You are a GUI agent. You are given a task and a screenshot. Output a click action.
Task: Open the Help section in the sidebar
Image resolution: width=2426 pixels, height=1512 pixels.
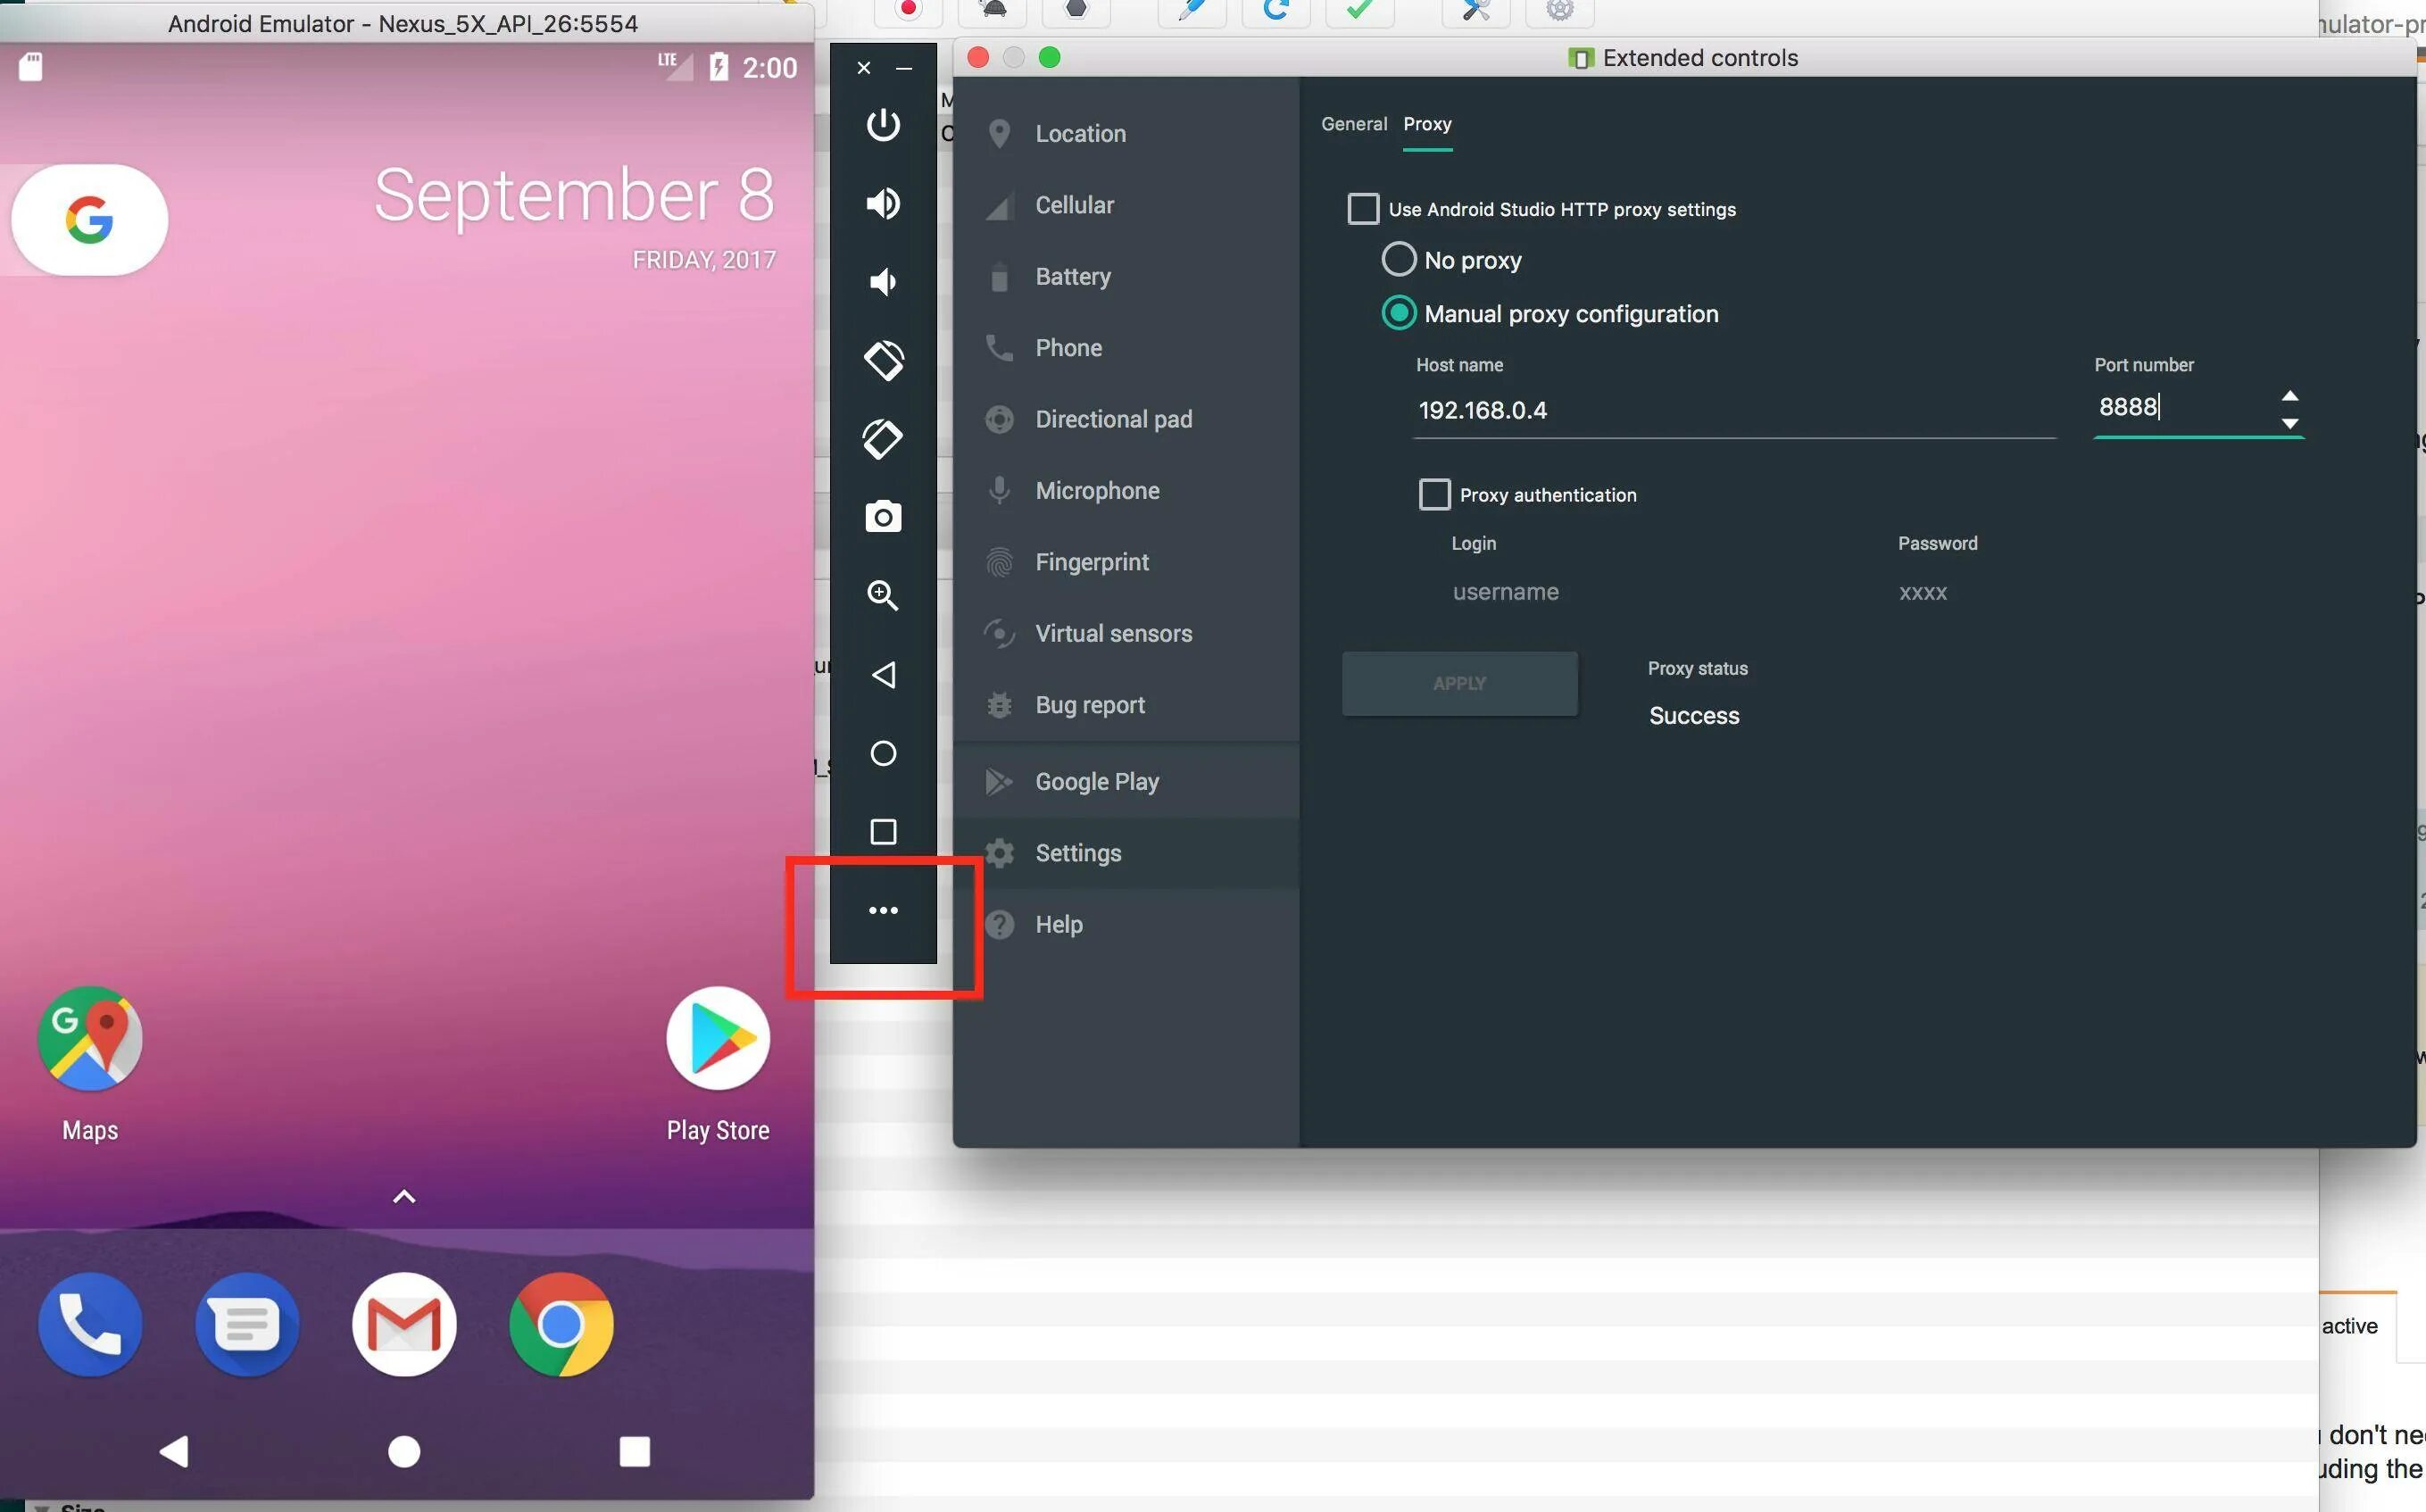[x=1058, y=924]
